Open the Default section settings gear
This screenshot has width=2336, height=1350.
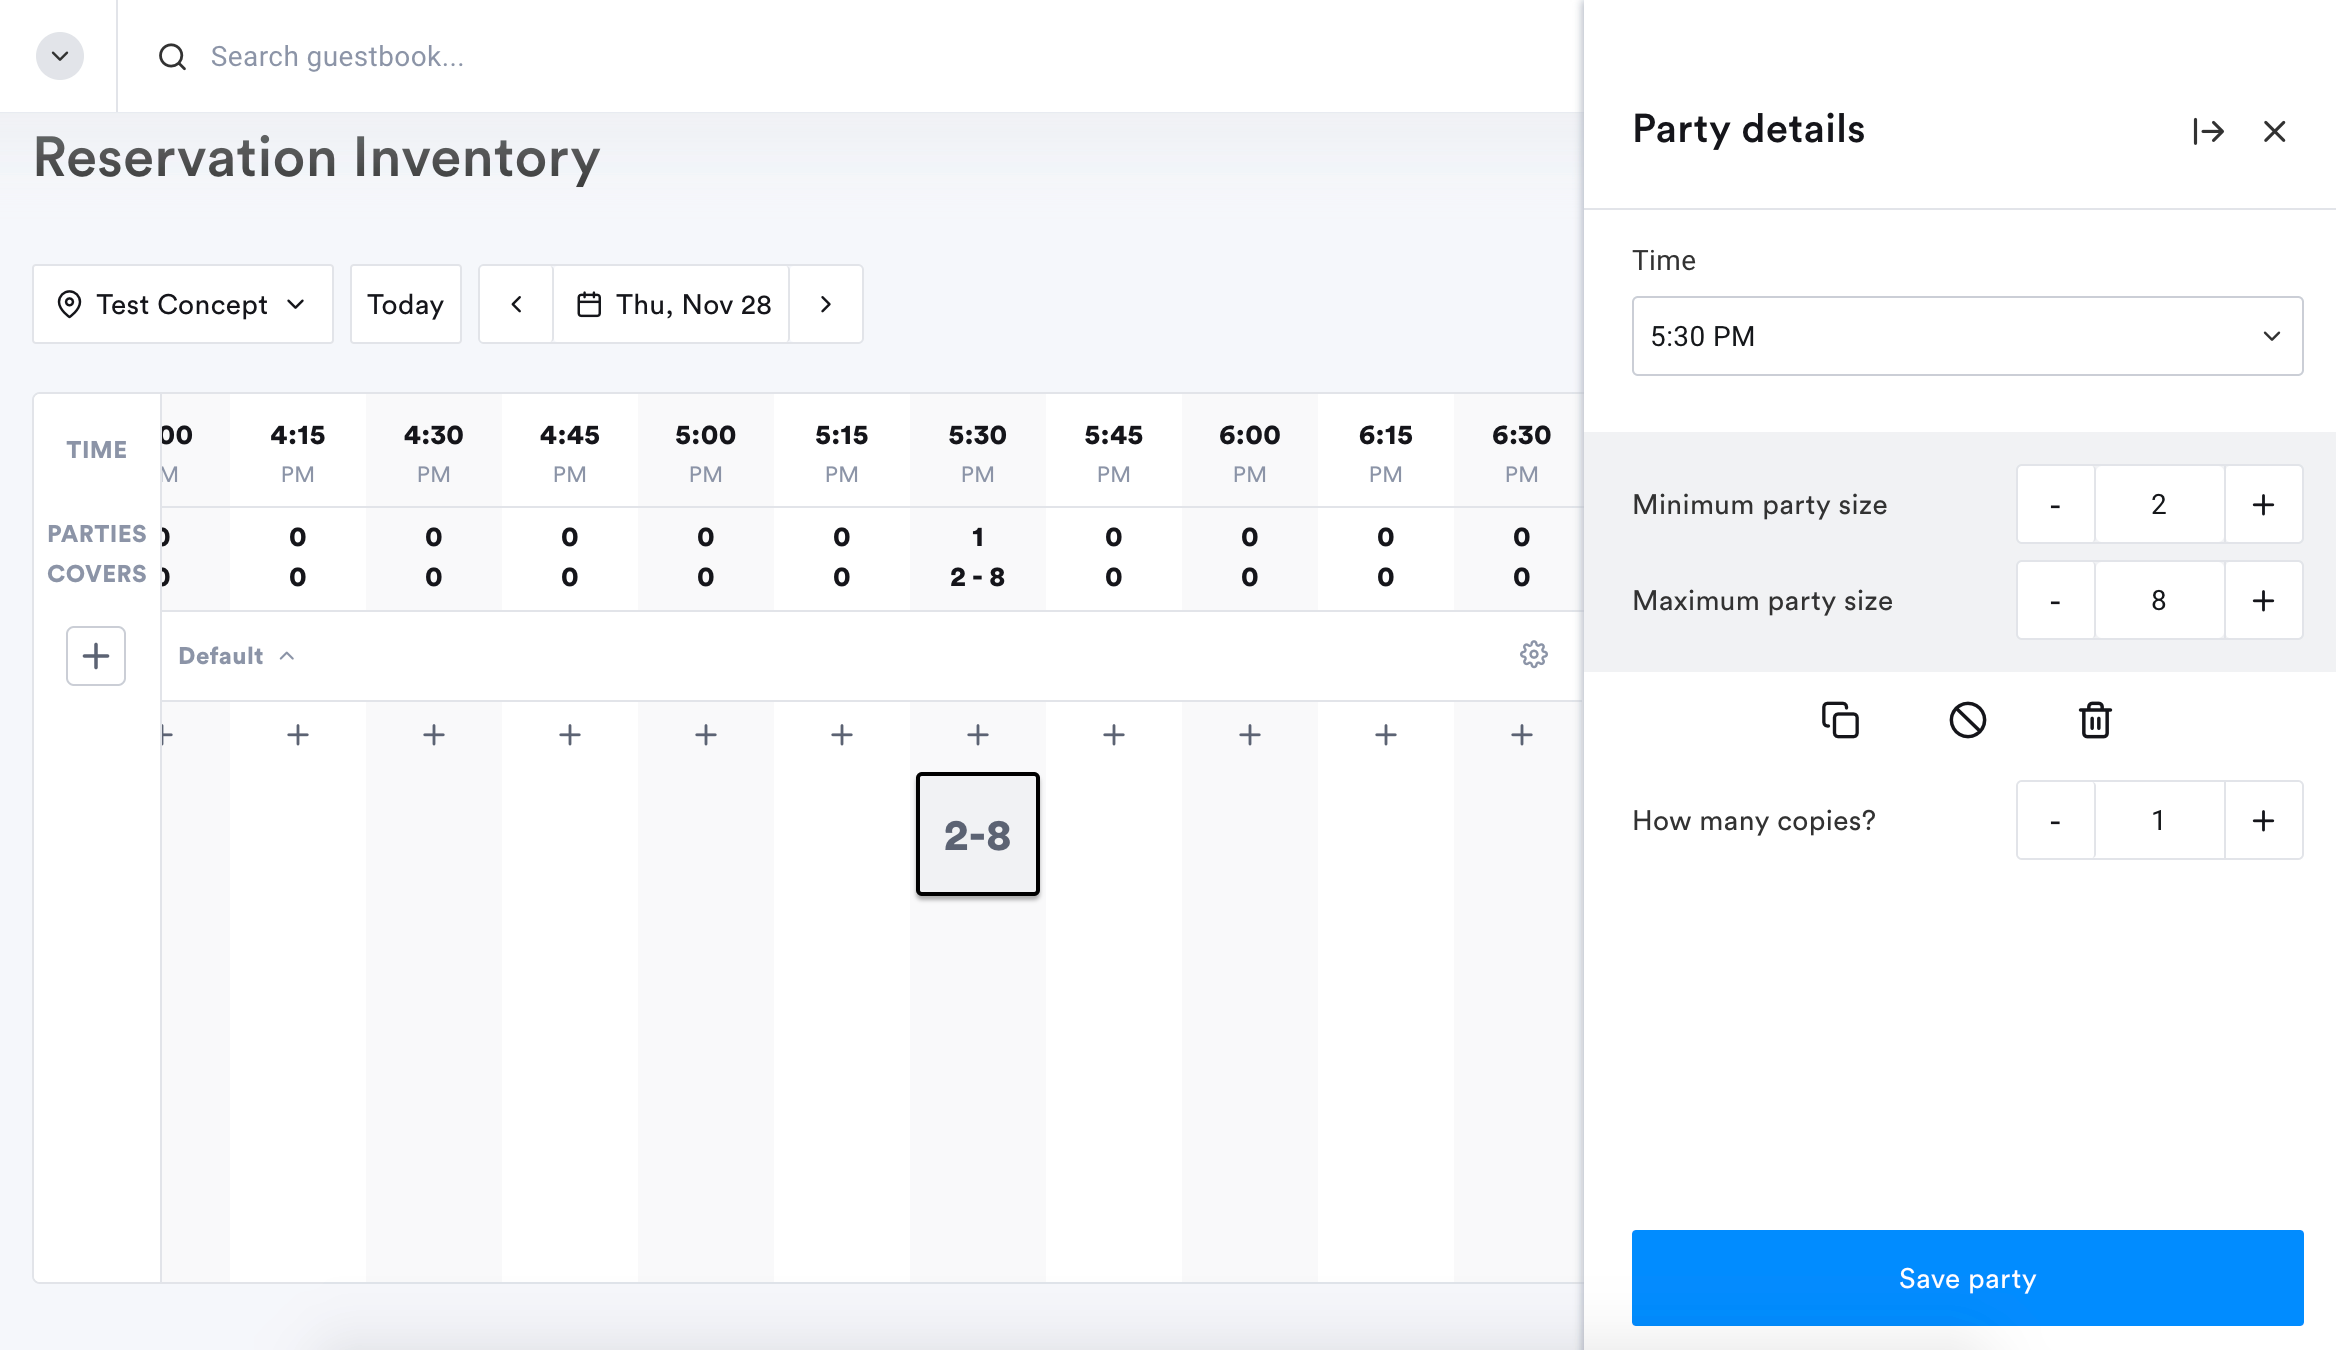[x=1534, y=655]
